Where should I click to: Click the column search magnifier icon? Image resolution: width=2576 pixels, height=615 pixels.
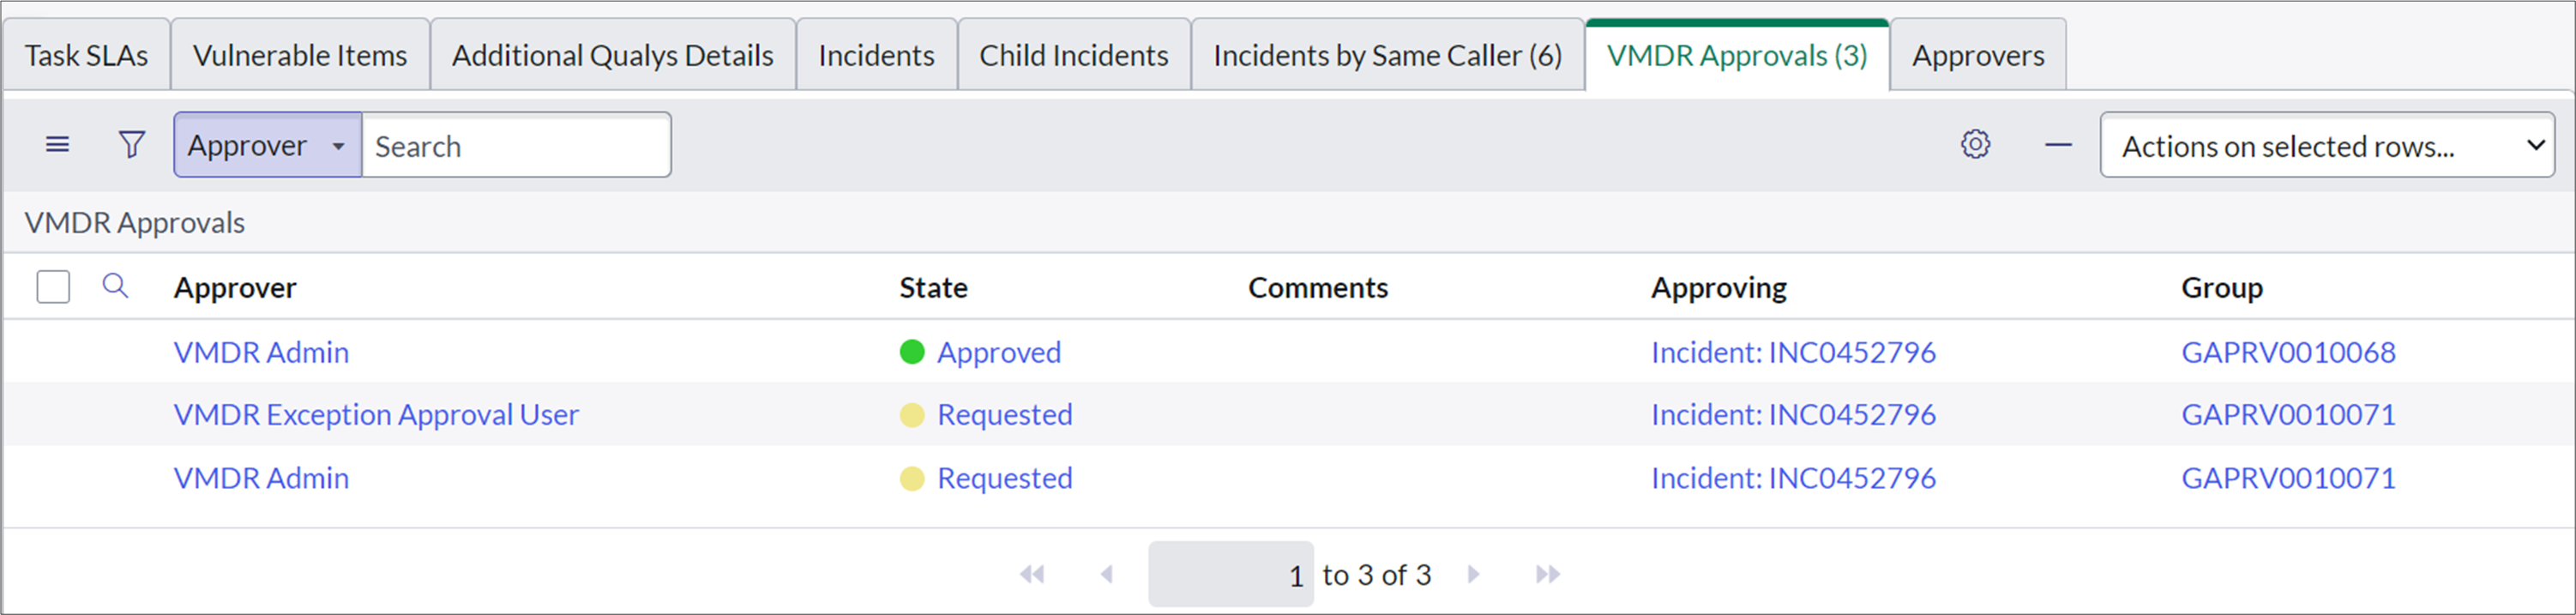click(x=116, y=287)
